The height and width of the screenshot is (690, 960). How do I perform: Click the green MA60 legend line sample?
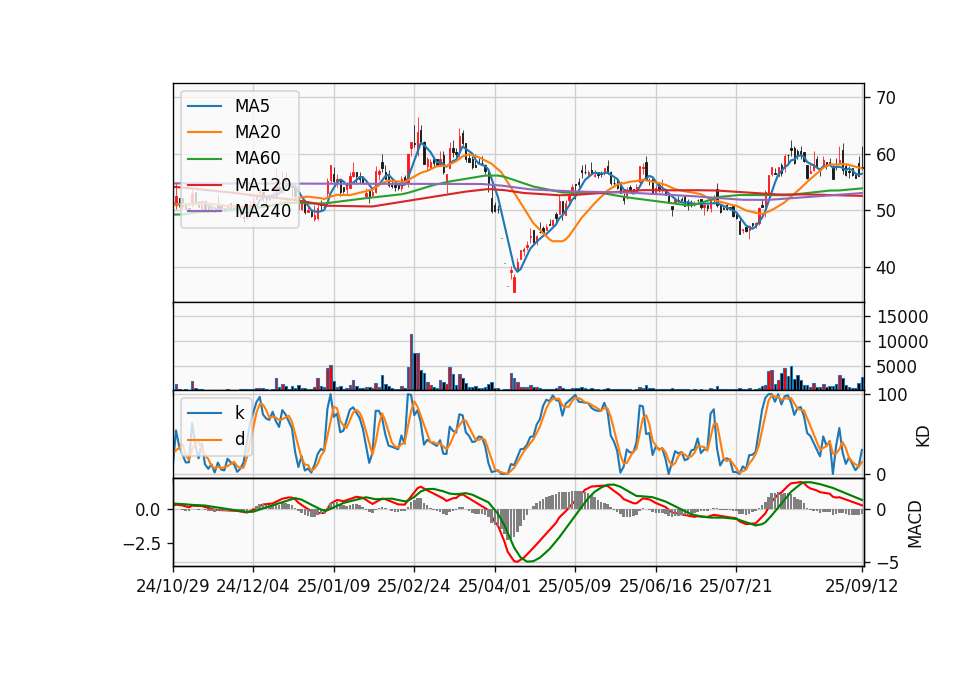point(204,159)
